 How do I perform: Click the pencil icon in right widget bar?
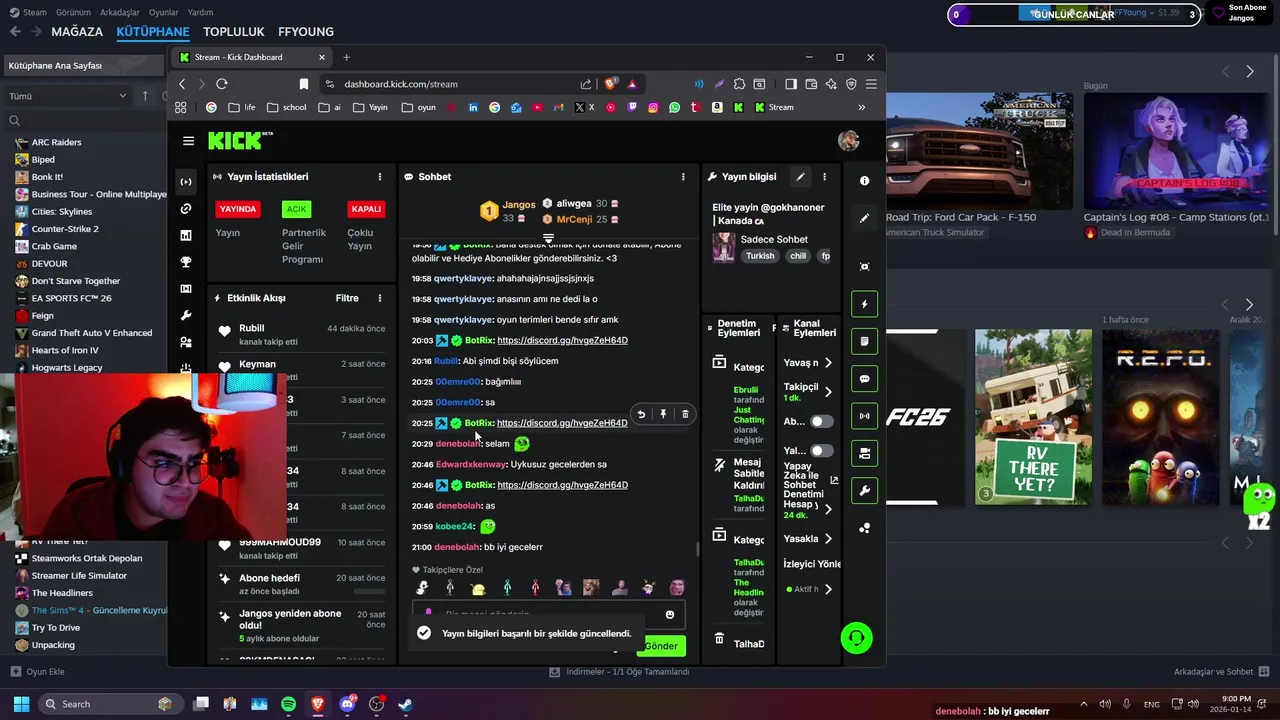864,218
